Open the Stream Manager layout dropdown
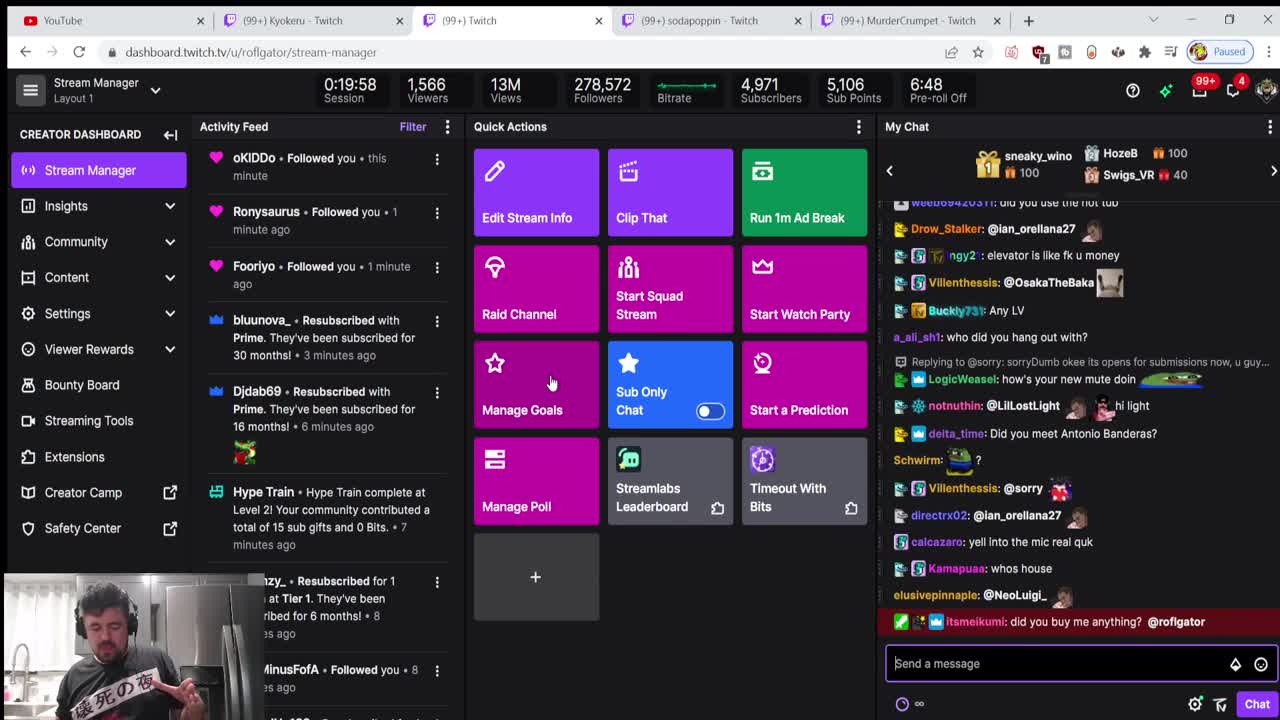 pos(155,91)
